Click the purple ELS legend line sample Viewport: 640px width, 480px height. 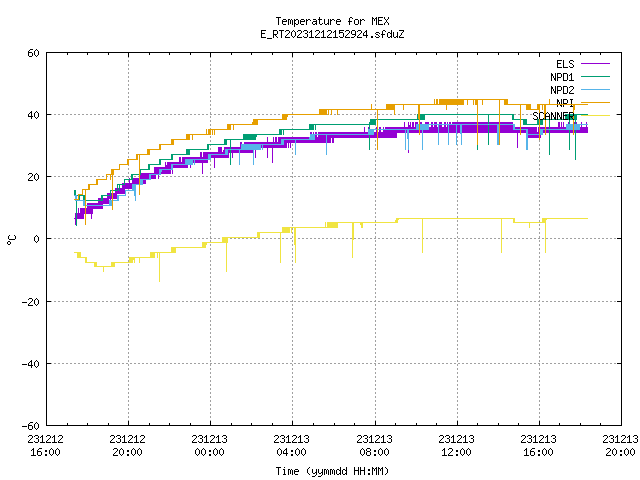(x=596, y=64)
